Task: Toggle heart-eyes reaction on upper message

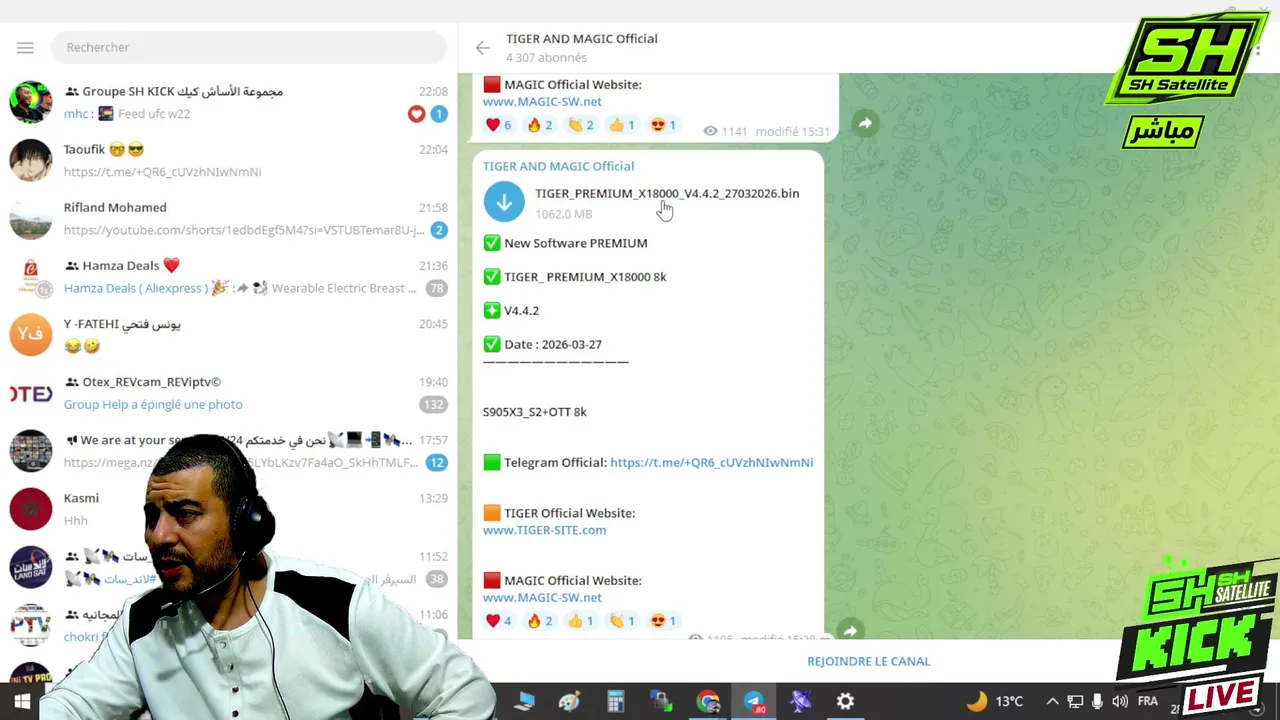Action: [x=663, y=125]
